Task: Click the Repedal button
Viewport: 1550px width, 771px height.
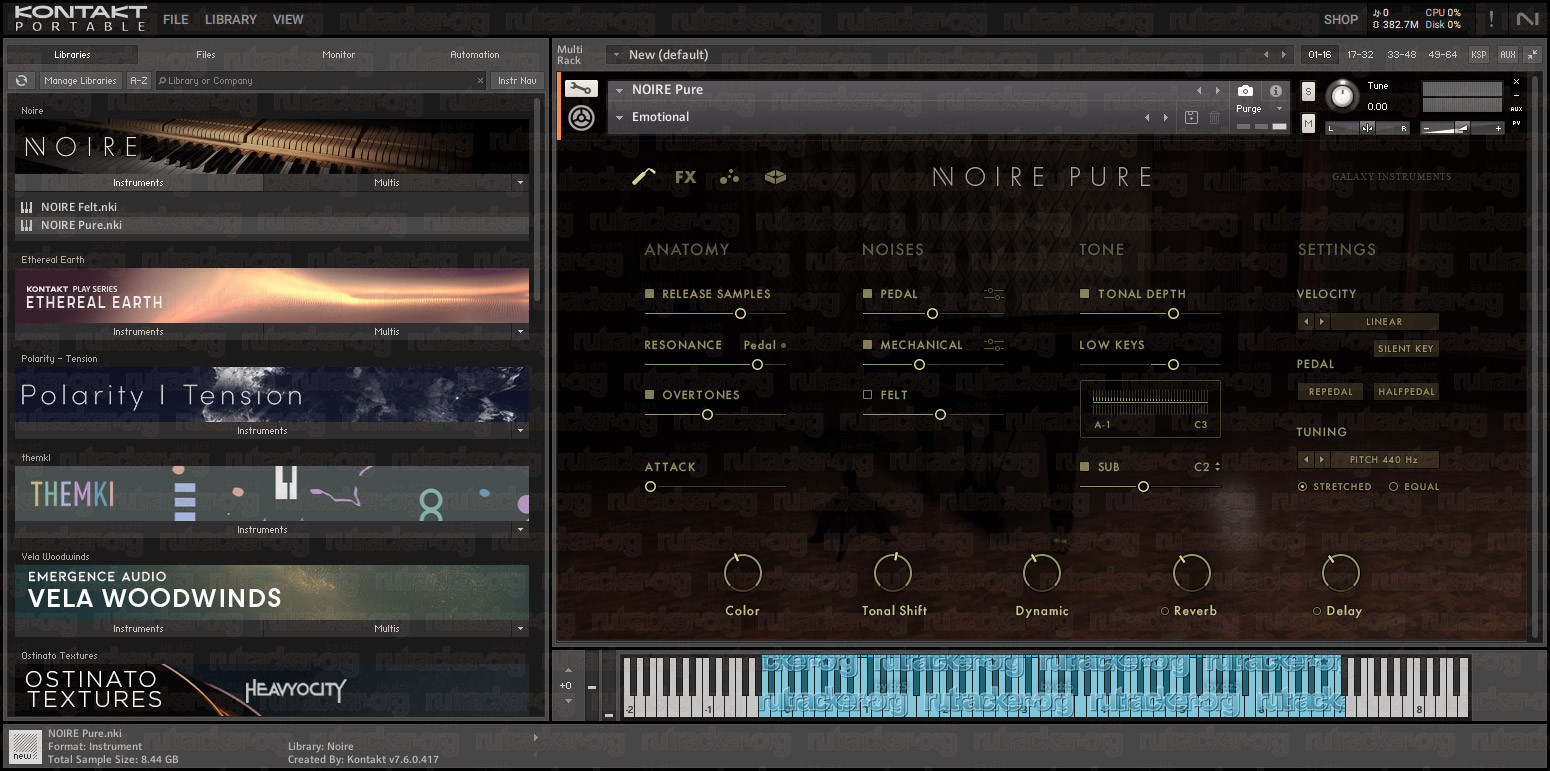Action: (1331, 392)
